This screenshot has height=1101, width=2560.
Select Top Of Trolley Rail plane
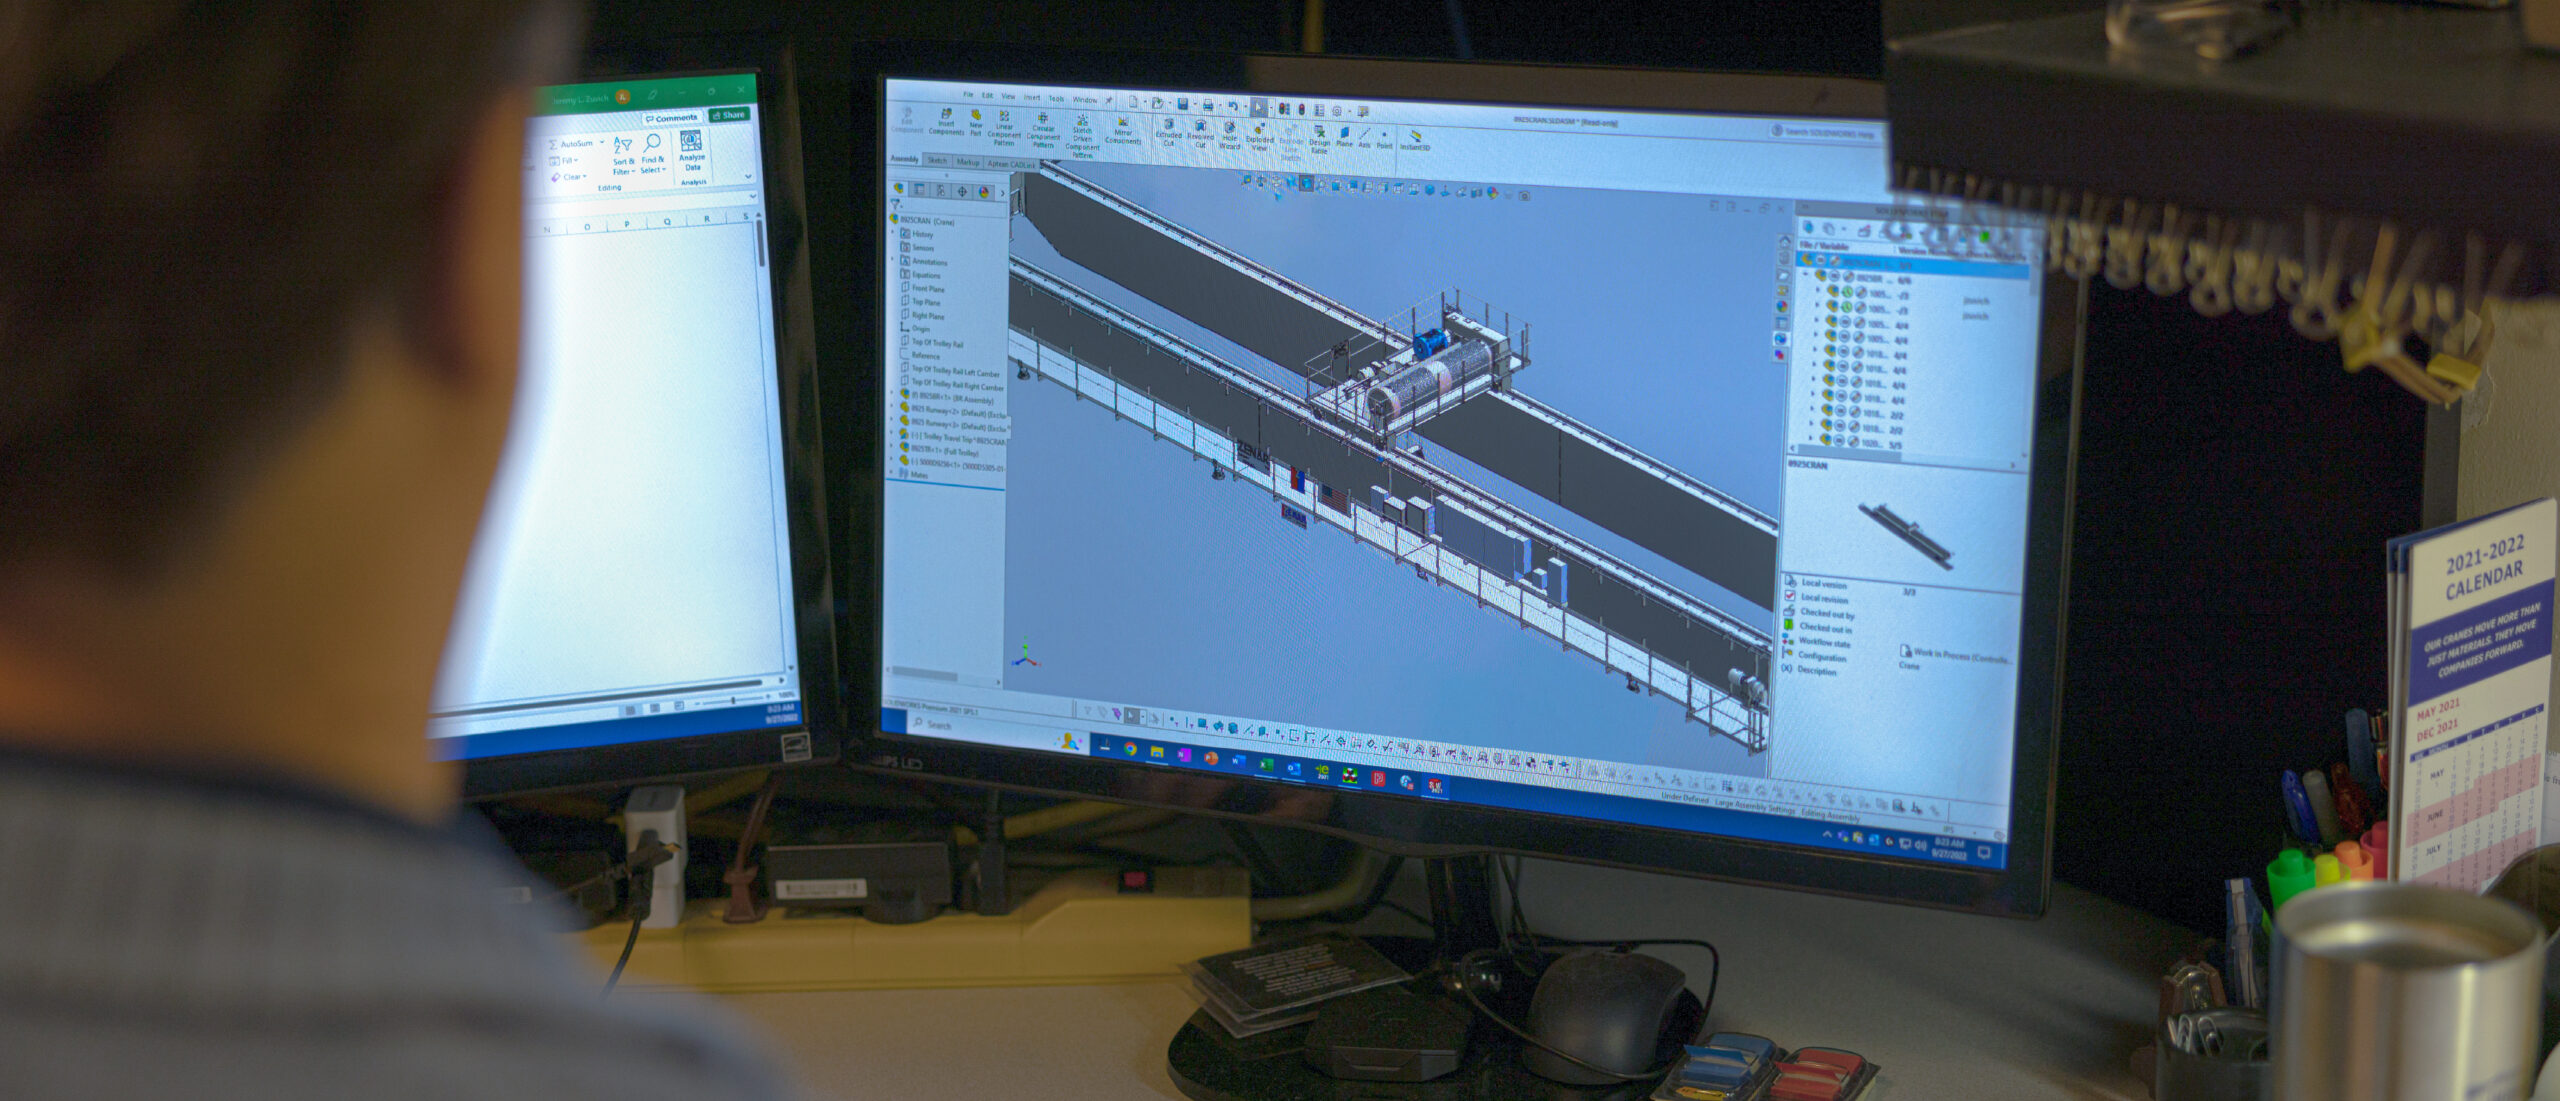click(932, 342)
